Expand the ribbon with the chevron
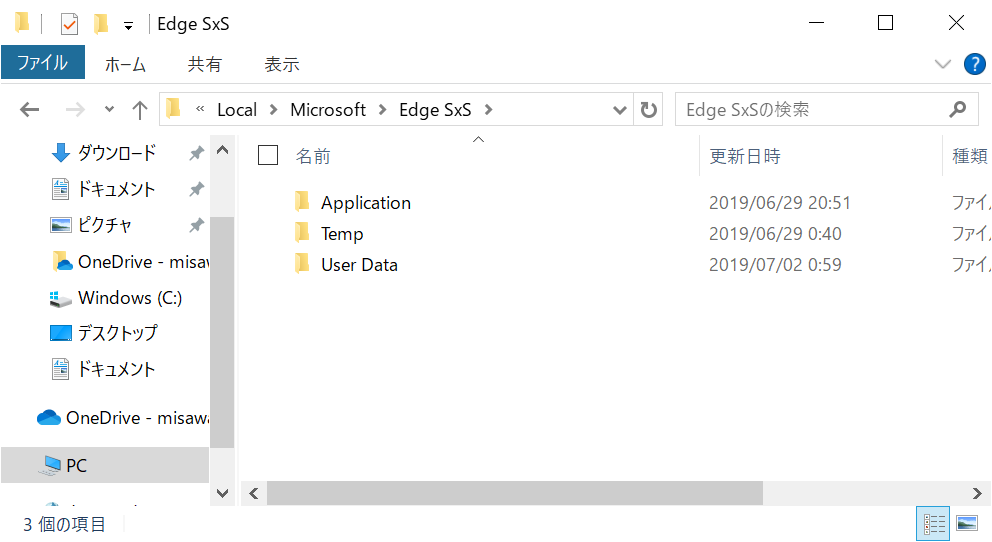Viewport: 992px width, 542px height. click(x=942, y=64)
